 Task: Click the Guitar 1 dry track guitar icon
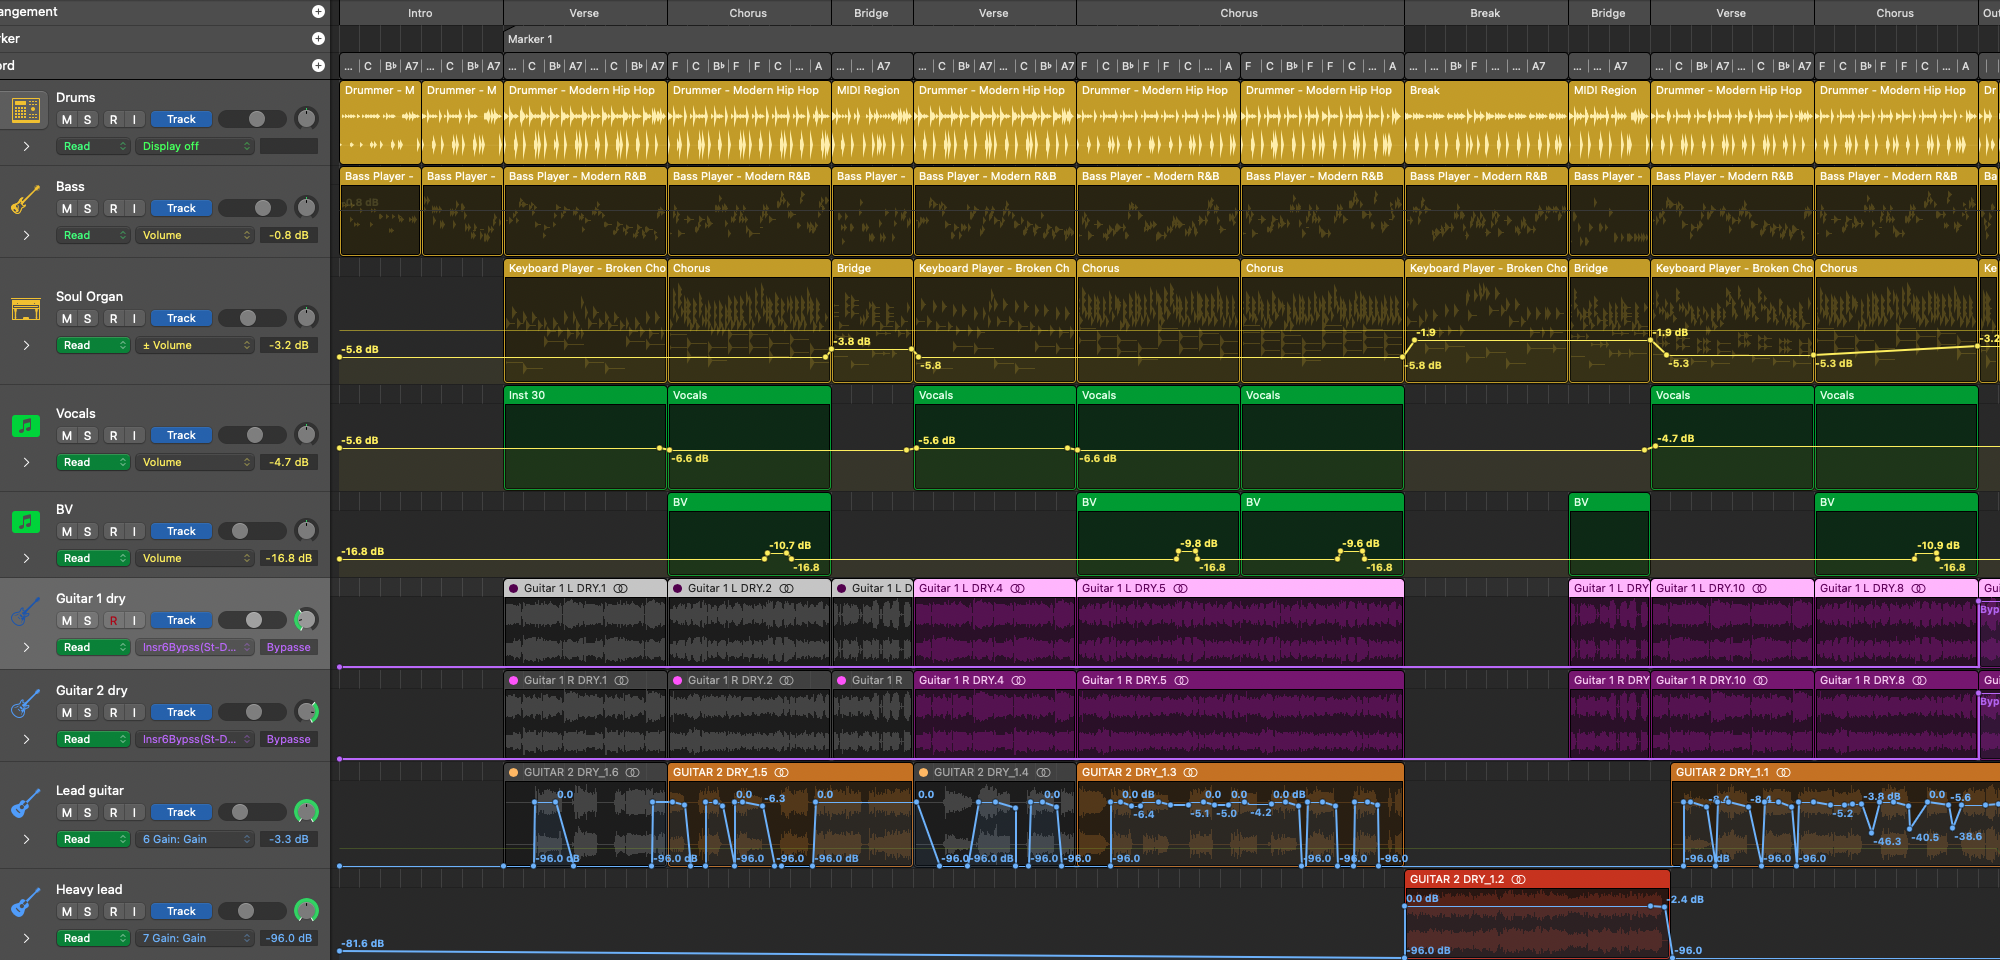[x=26, y=611]
